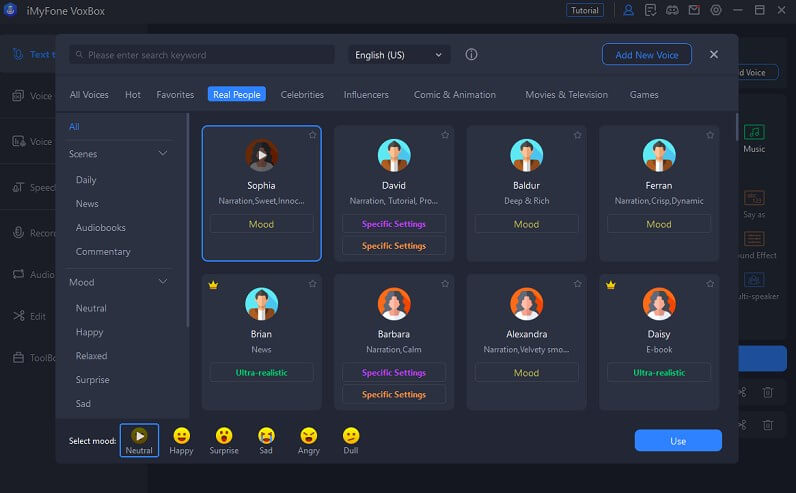The width and height of the screenshot is (796, 493).
Task: Select Alexandra voice avatar
Action: click(x=526, y=304)
